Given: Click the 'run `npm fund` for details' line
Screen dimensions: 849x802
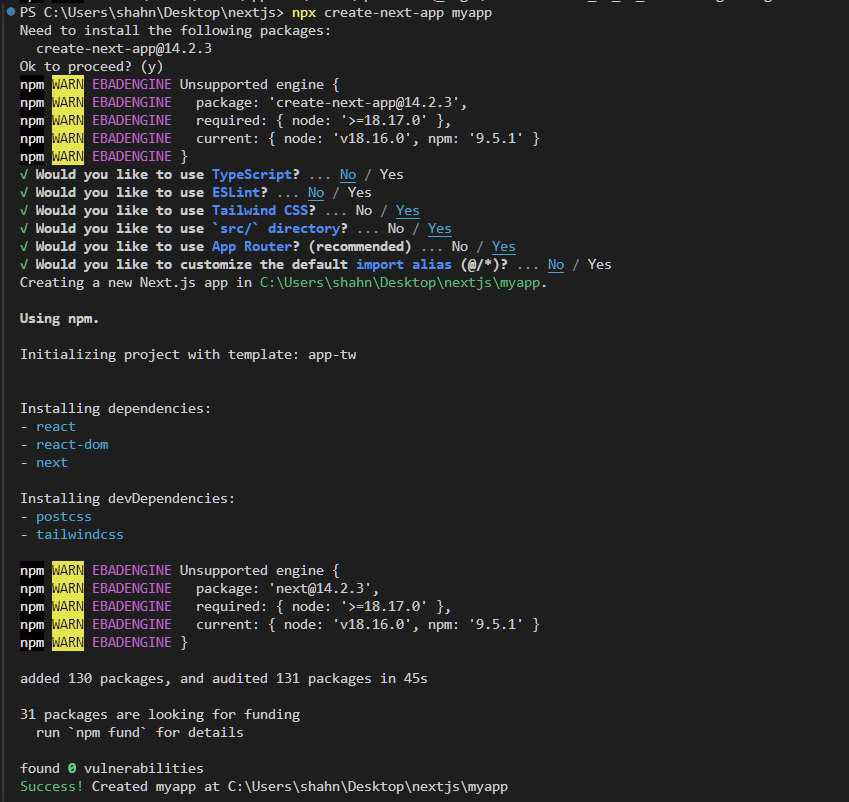Looking at the screenshot, I should tap(140, 733).
